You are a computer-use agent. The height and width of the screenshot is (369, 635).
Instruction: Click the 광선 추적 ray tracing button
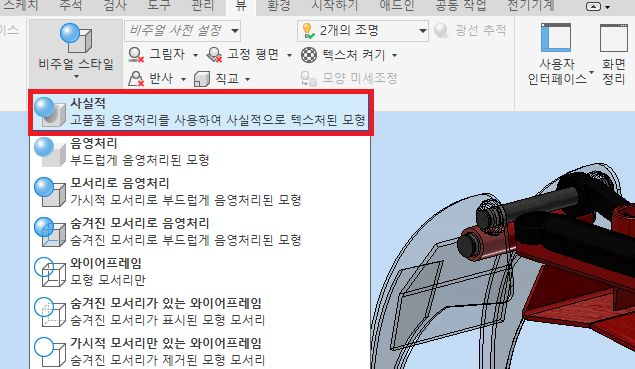click(470, 30)
